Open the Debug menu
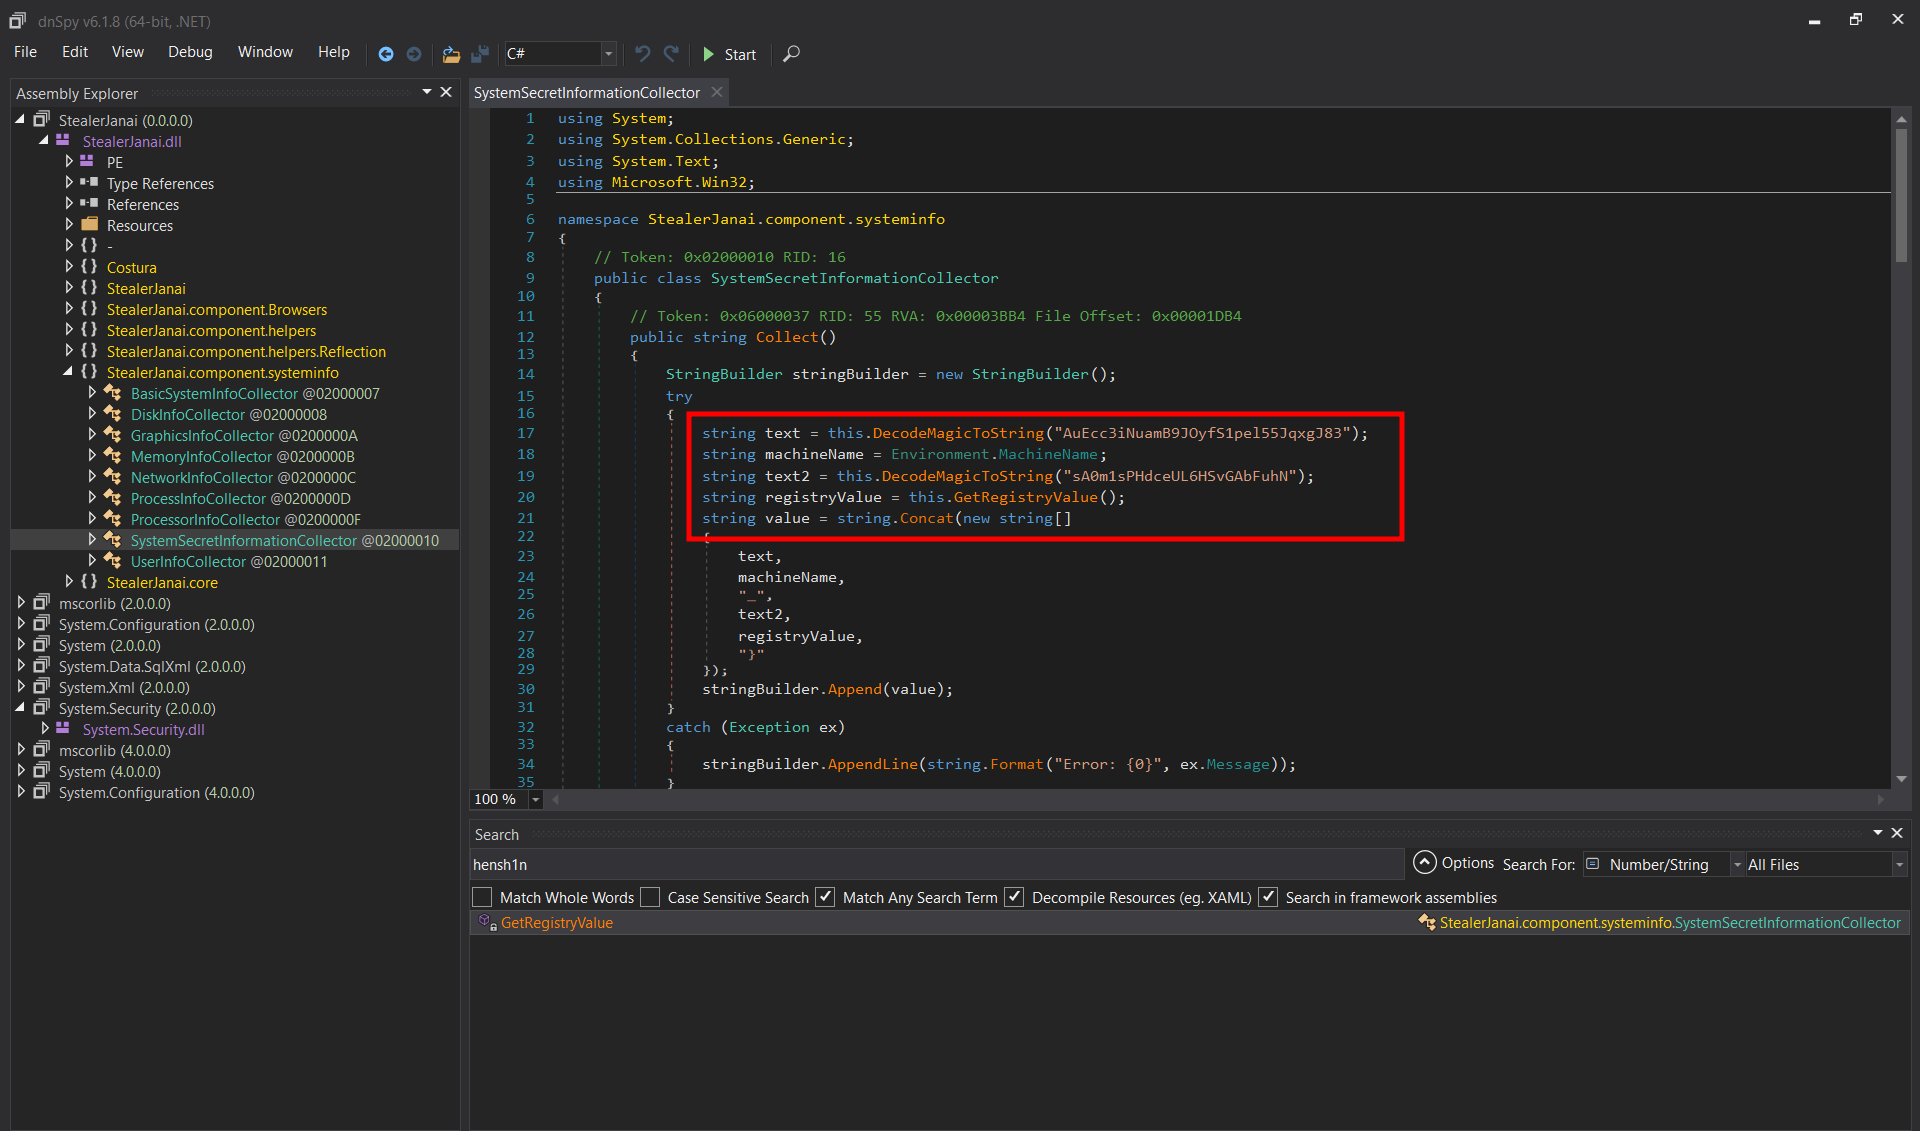The width and height of the screenshot is (1920, 1131). [190, 52]
